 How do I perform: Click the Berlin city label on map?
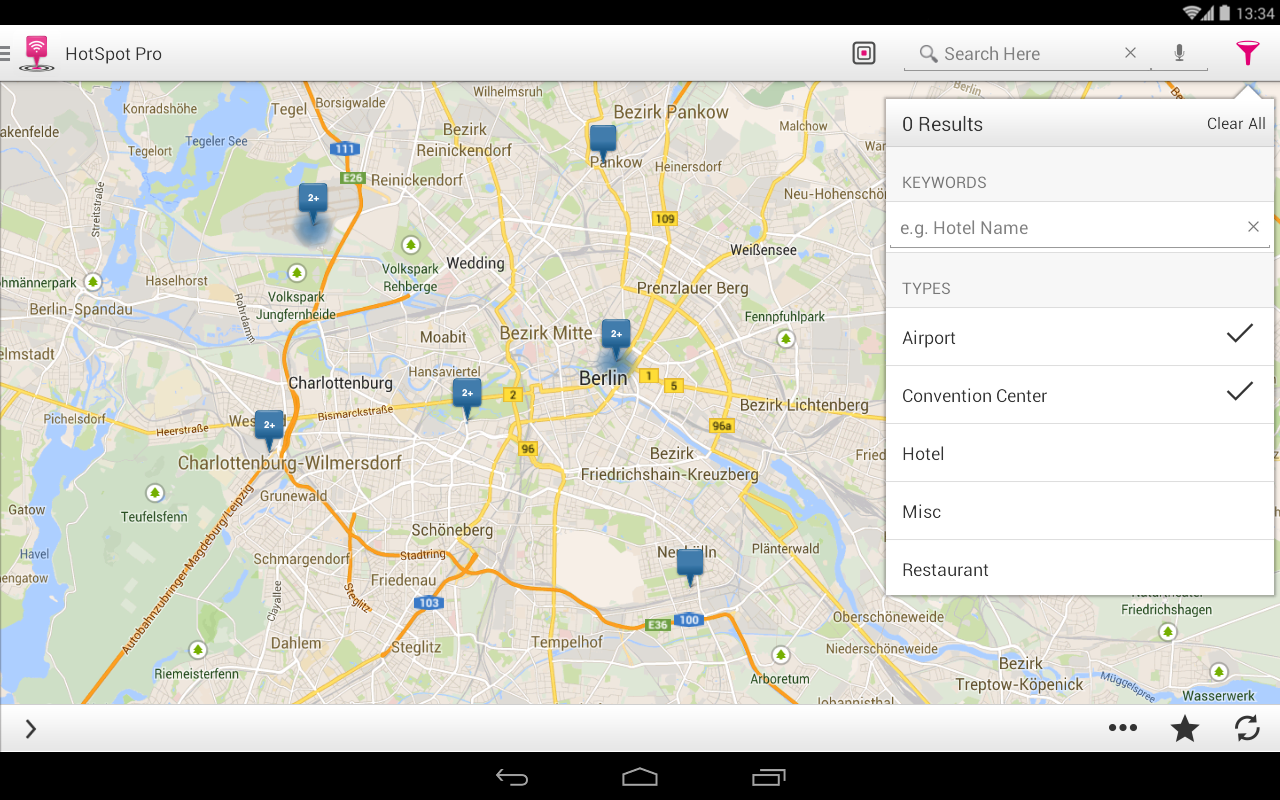pos(603,378)
